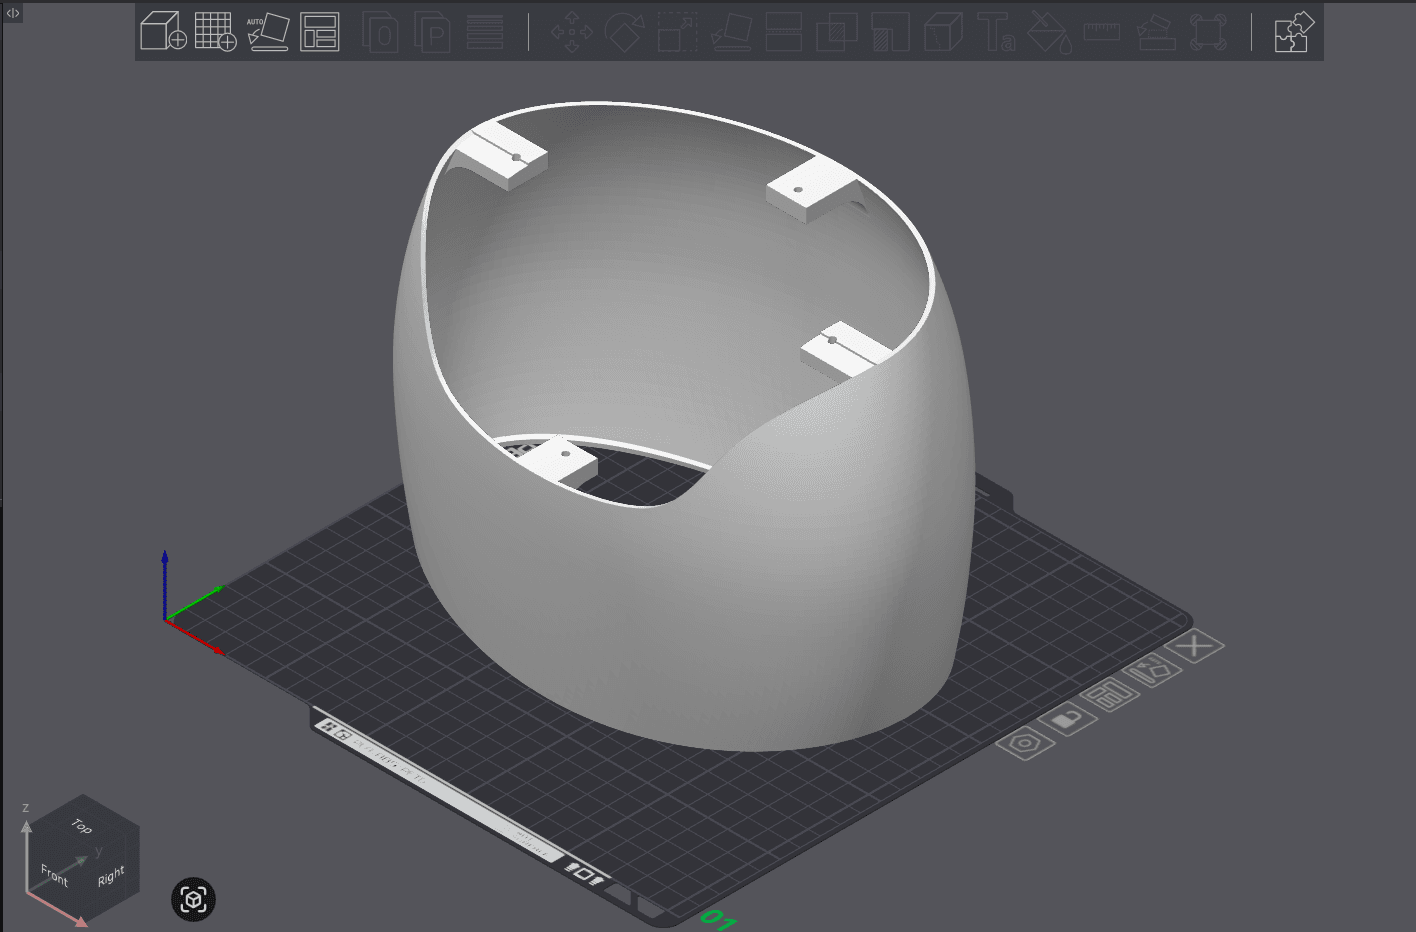This screenshot has height=932, width=1416.
Task: Add a new printing plate
Action: [217, 31]
